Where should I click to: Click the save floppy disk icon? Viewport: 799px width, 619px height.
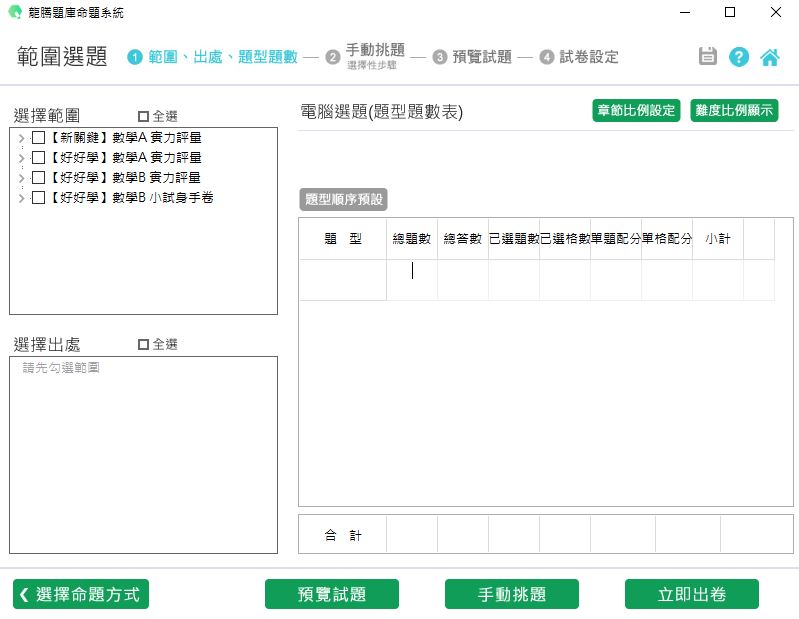pyautogui.click(x=708, y=57)
